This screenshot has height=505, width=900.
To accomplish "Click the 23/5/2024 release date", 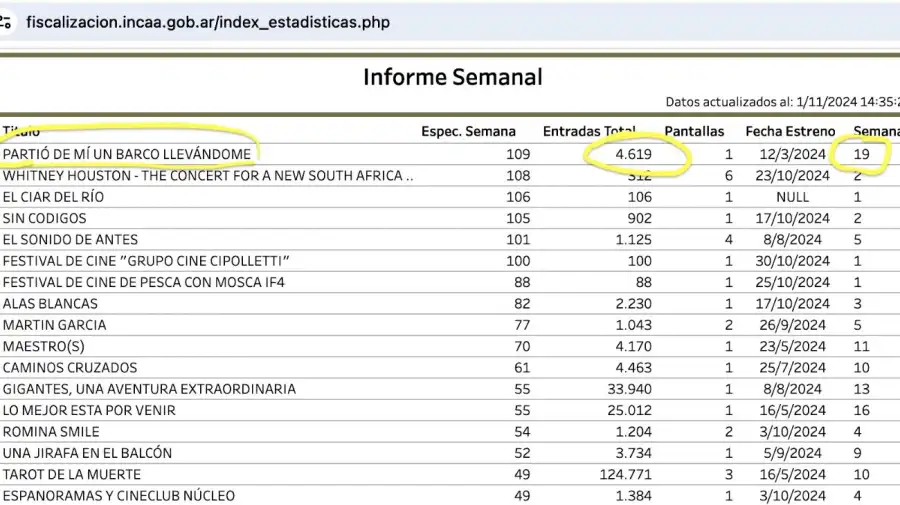I will [792, 346].
